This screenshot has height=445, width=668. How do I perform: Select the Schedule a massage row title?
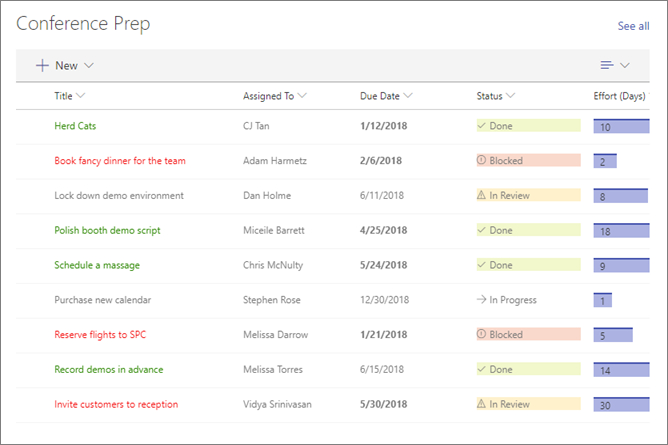[97, 266]
